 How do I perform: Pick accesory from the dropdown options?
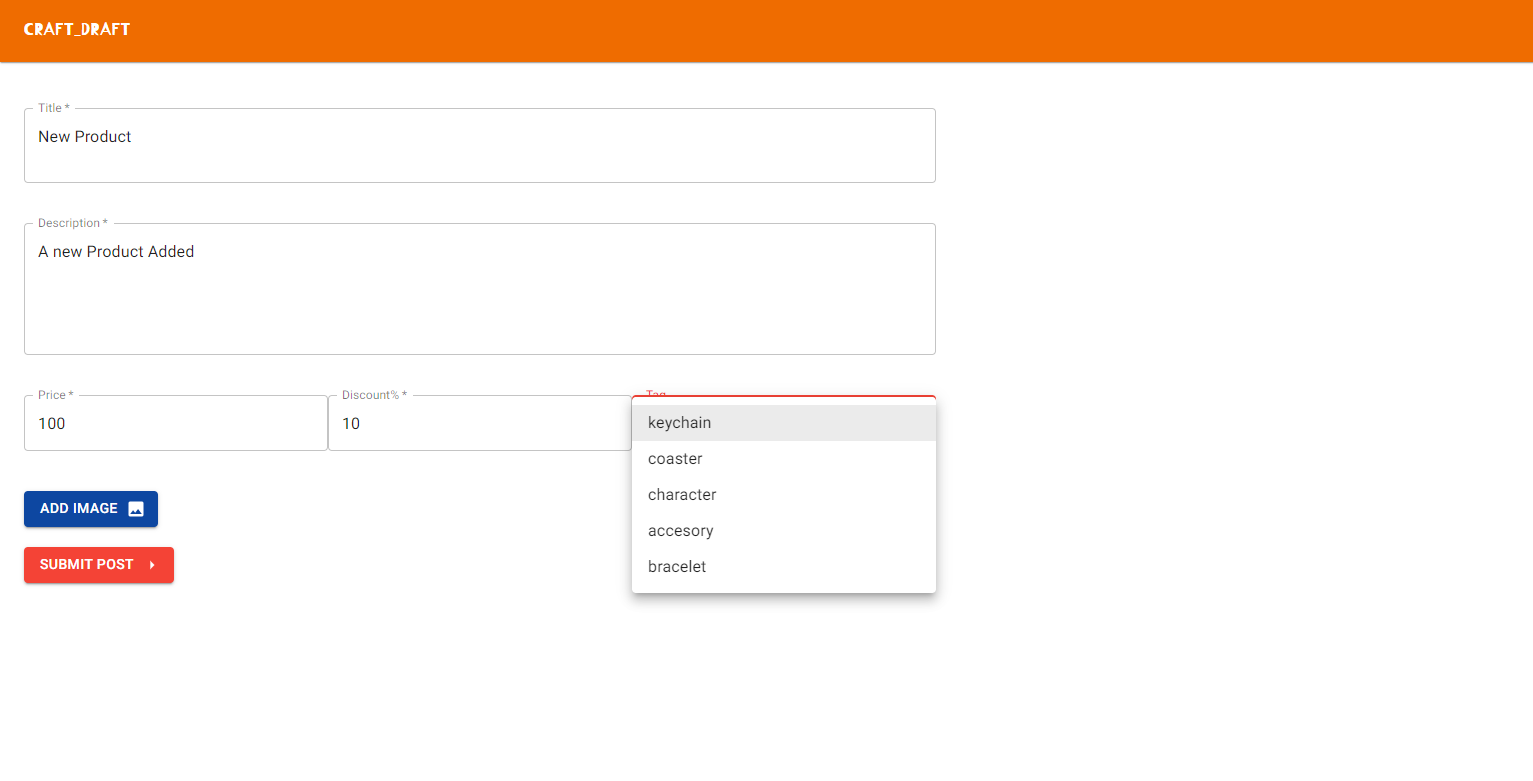680,530
